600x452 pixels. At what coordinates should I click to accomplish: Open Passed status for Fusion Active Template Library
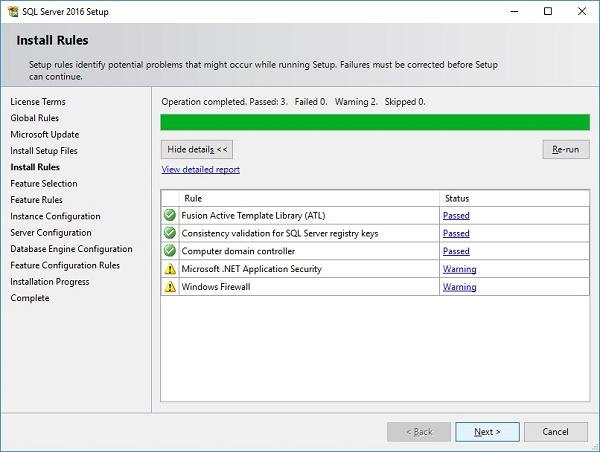tap(456, 215)
